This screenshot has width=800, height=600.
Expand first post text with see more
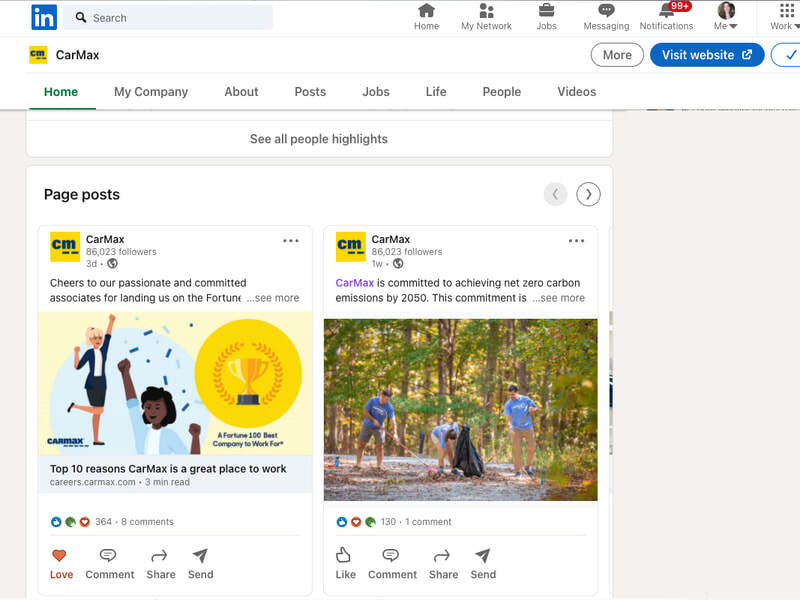click(274, 298)
